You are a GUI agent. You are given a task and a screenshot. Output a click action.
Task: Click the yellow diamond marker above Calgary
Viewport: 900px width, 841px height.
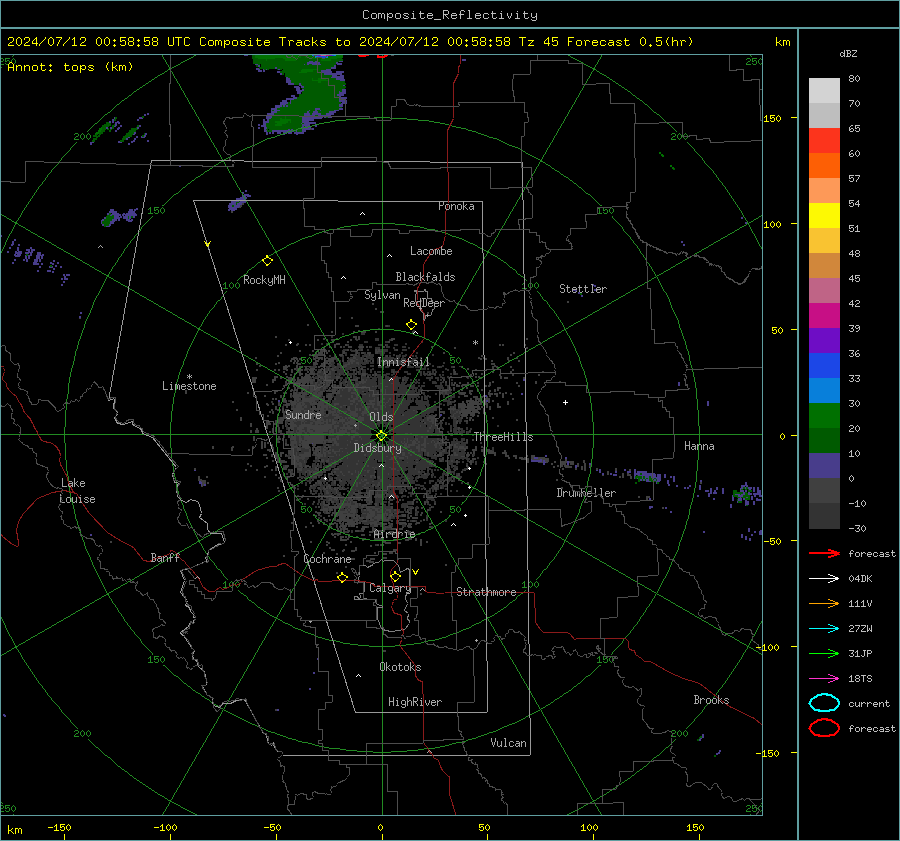(395, 576)
